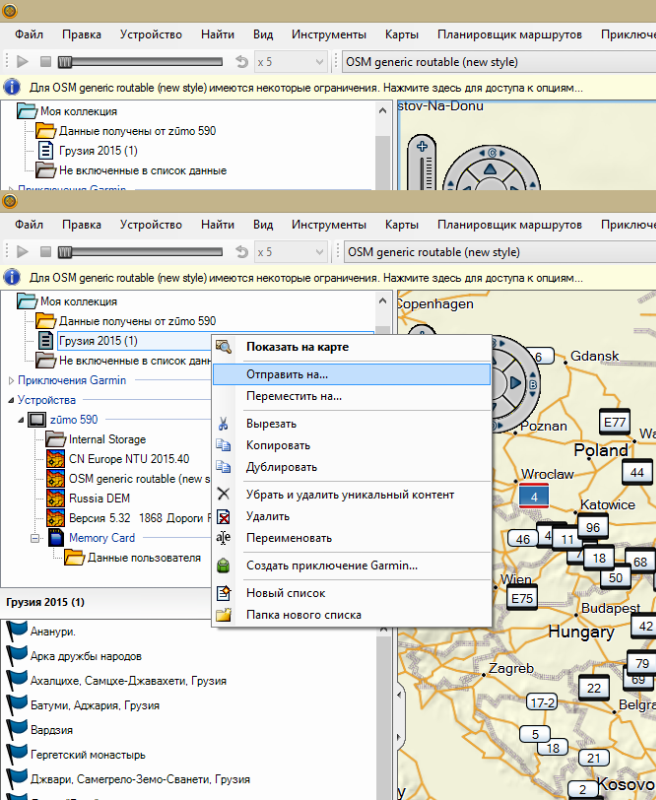Select 'Данные пользователя' folder

144,558
